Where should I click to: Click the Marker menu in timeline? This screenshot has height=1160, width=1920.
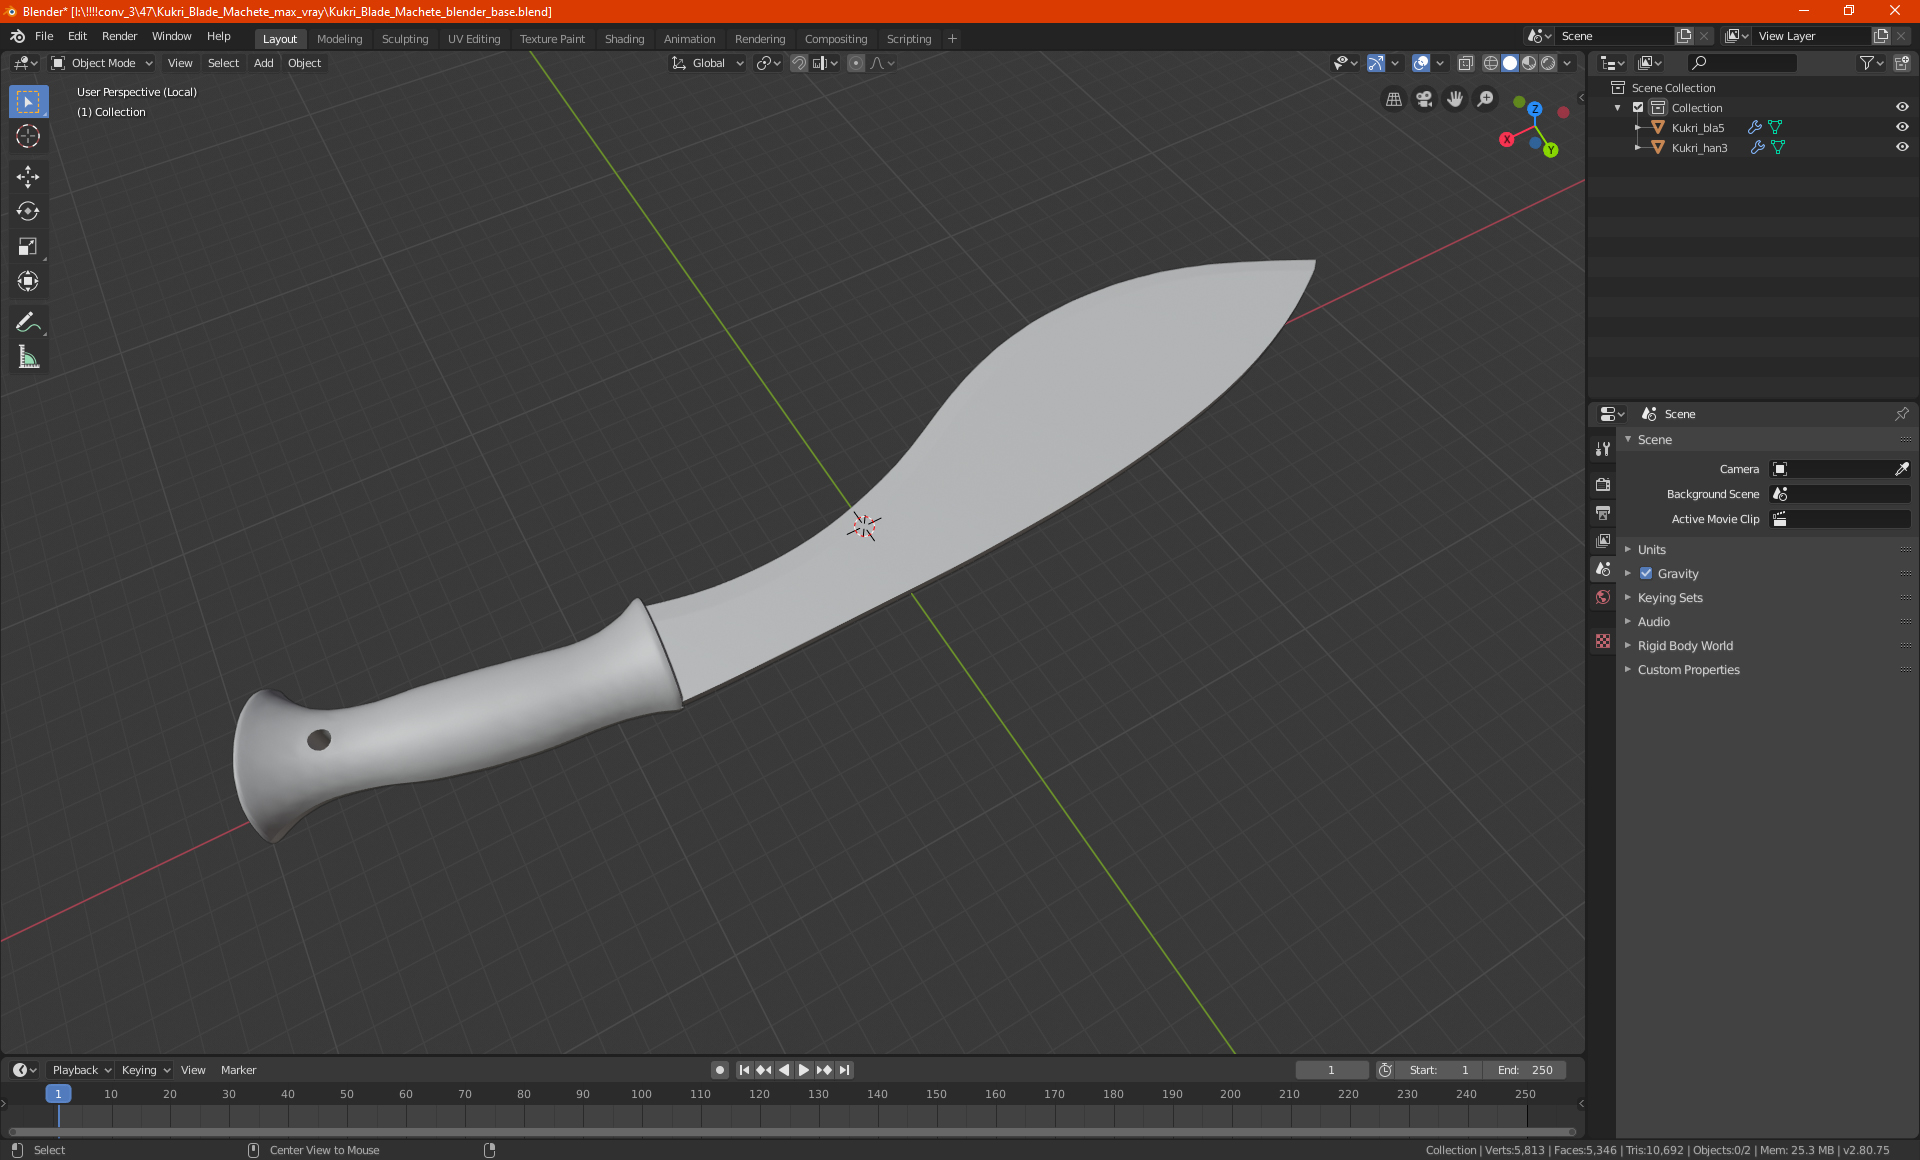[238, 1070]
